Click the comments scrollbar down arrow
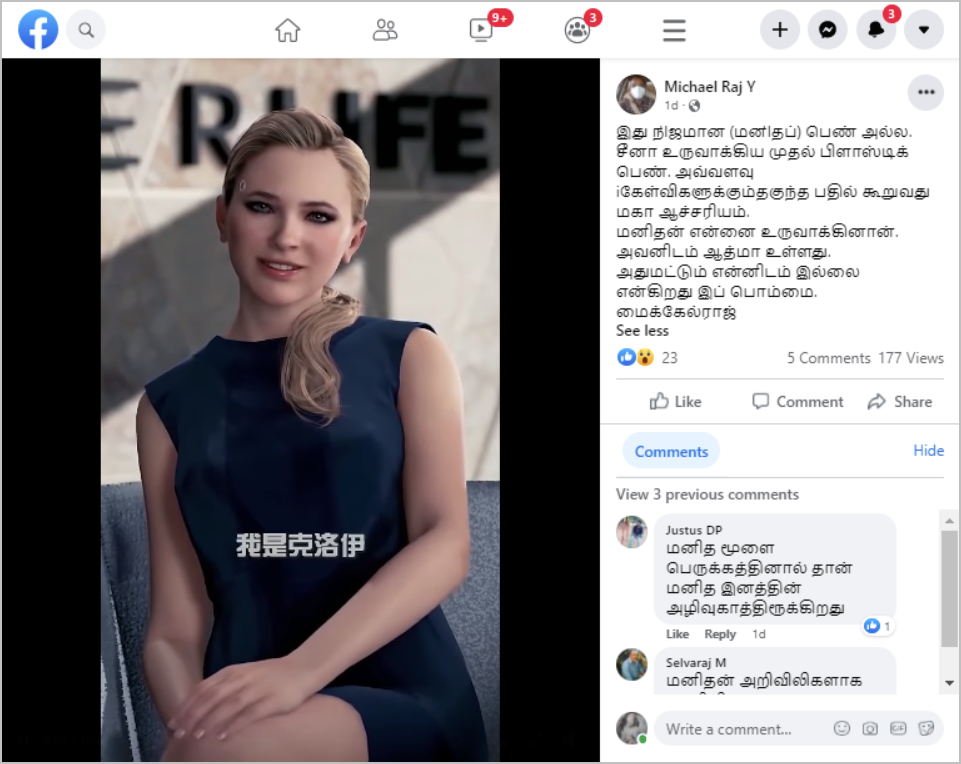961x764 pixels. pos(949,683)
